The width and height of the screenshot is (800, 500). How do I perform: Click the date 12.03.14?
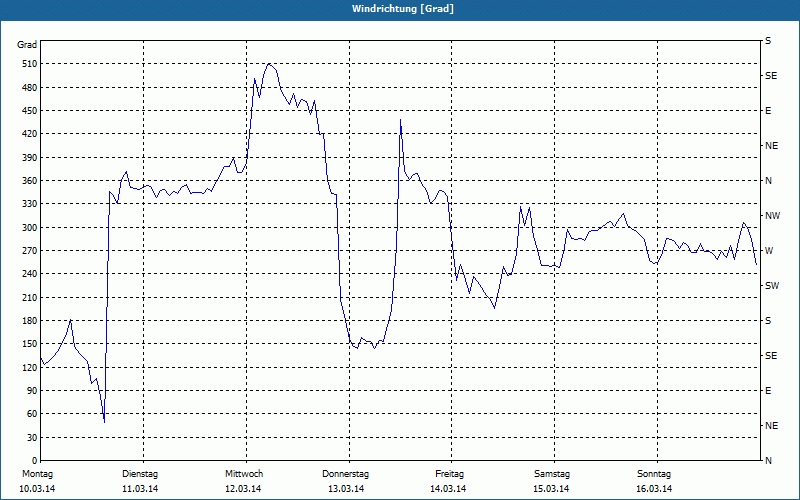pyautogui.click(x=243, y=489)
